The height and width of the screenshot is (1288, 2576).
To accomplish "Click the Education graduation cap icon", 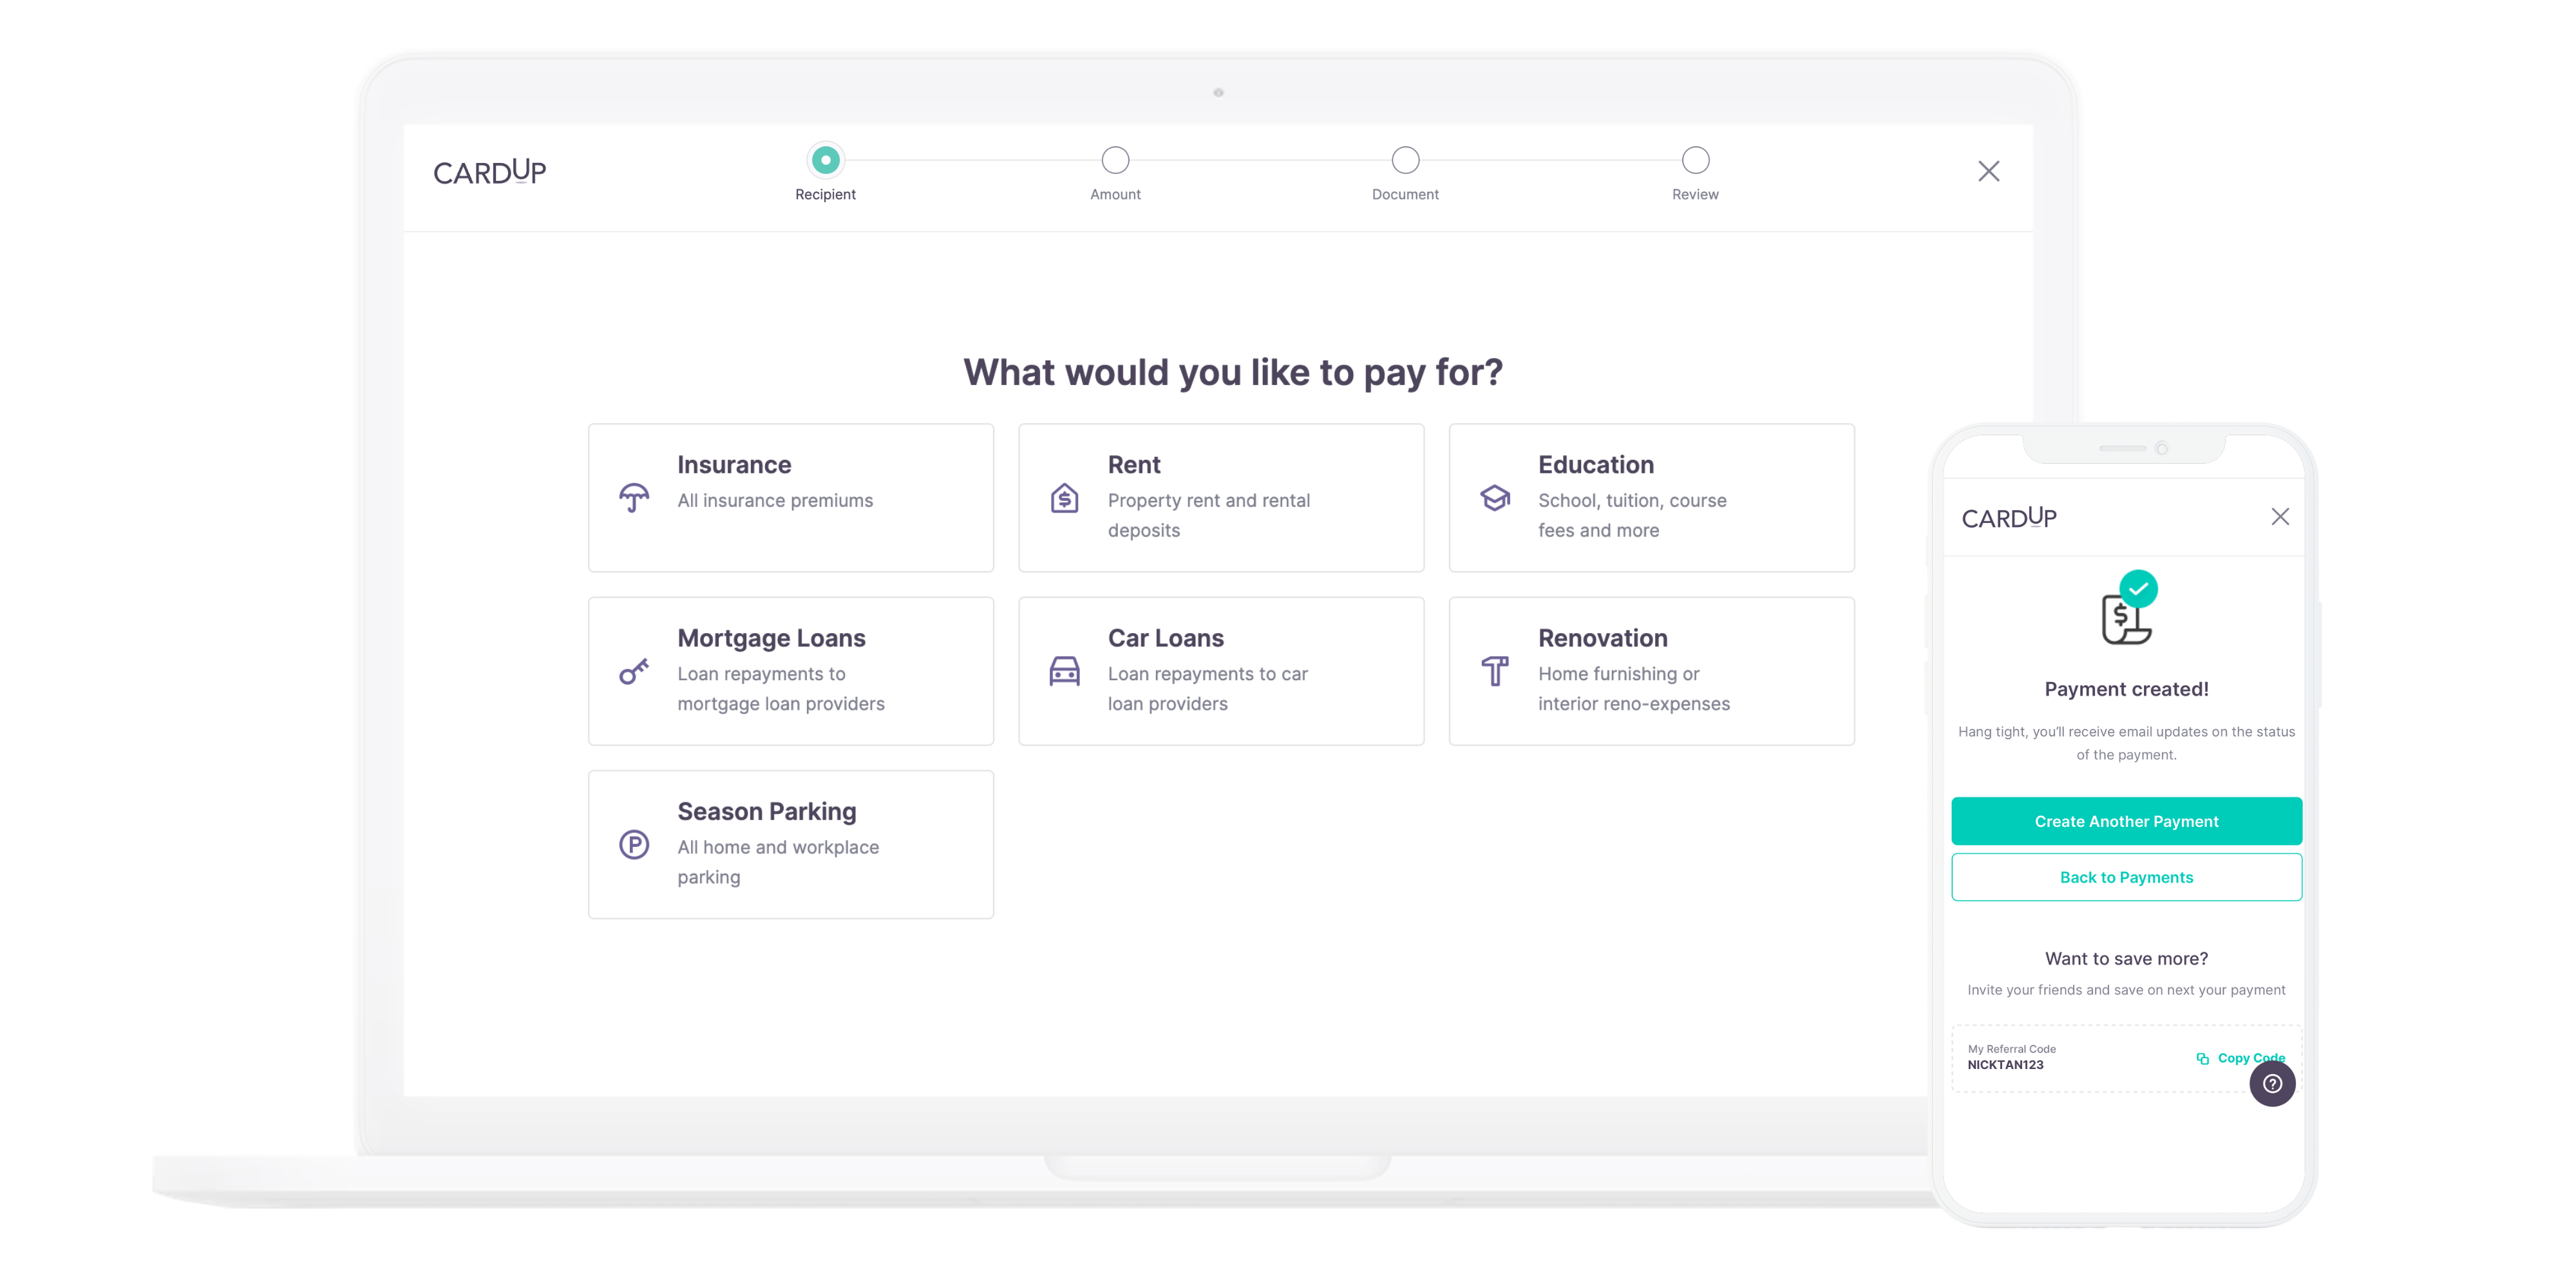I will [1495, 497].
